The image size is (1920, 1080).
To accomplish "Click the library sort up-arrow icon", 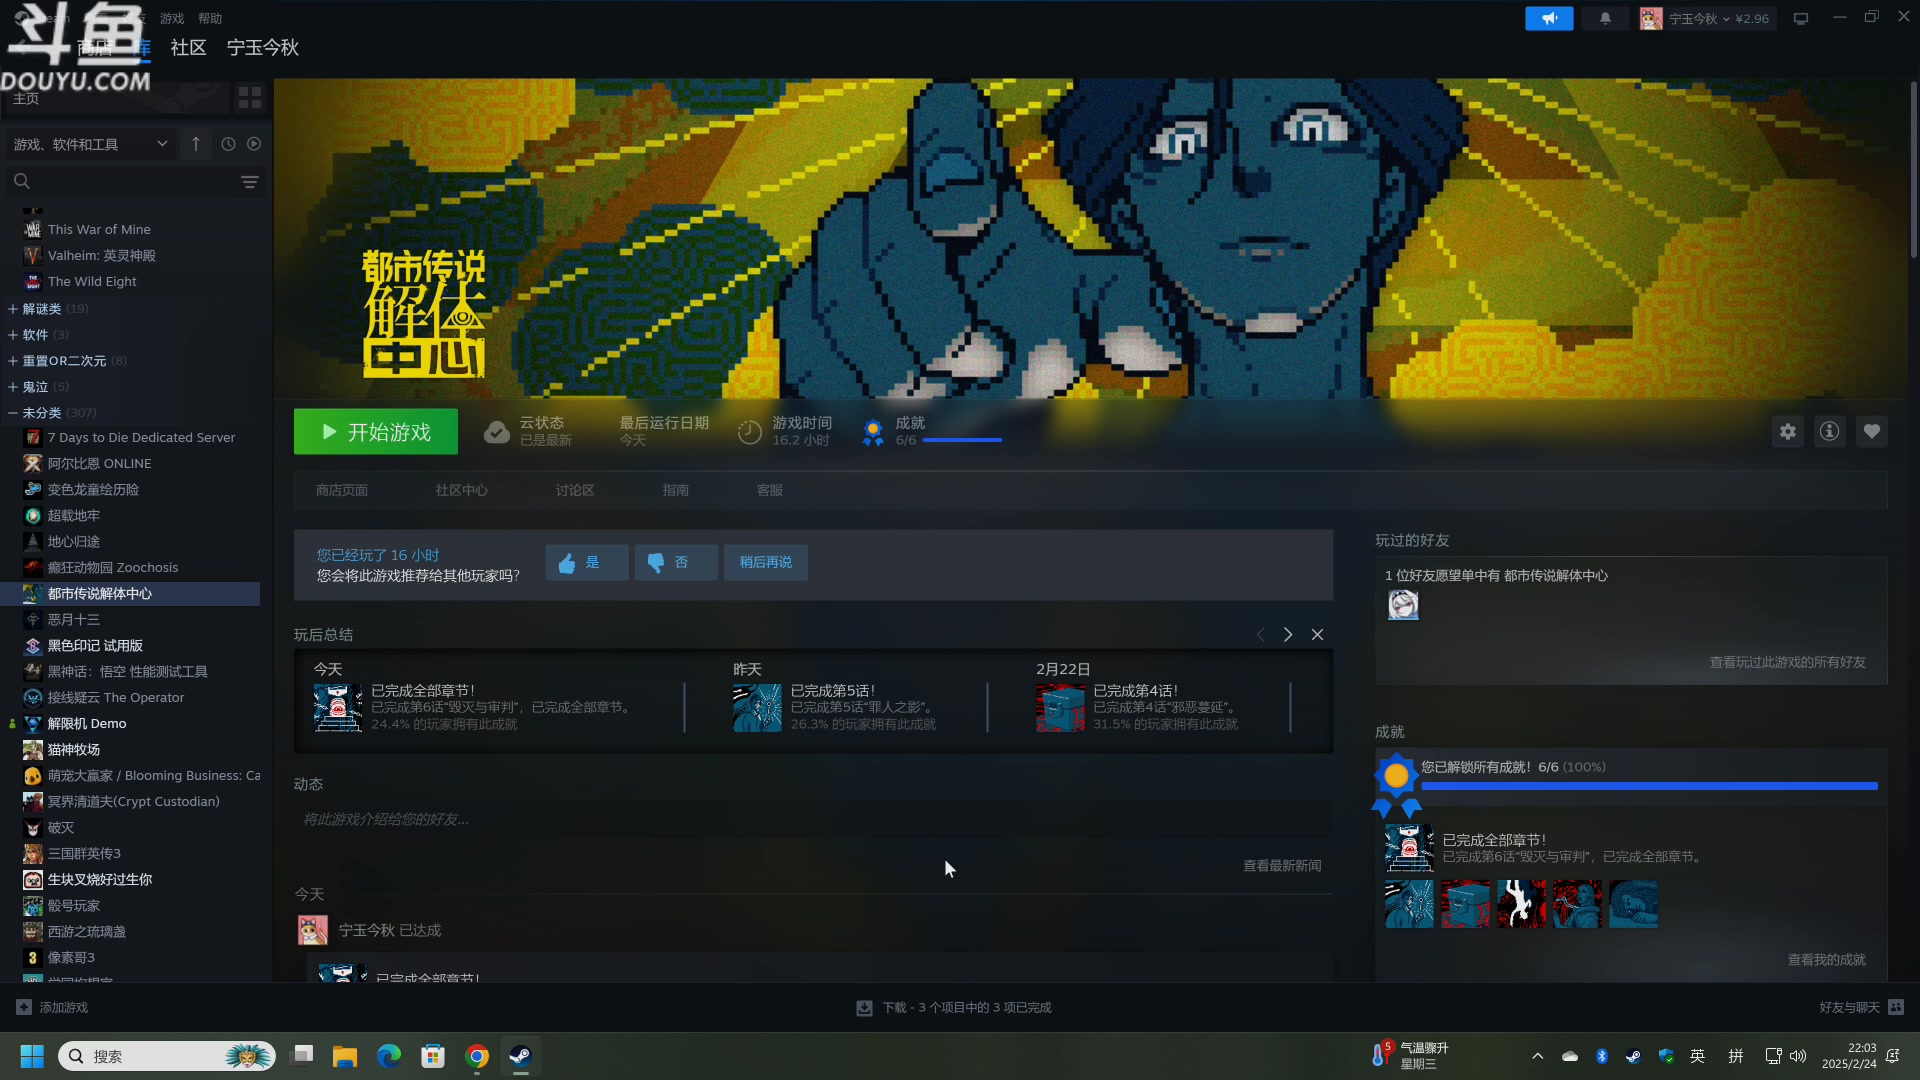I will pyautogui.click(x=196, y=144).
